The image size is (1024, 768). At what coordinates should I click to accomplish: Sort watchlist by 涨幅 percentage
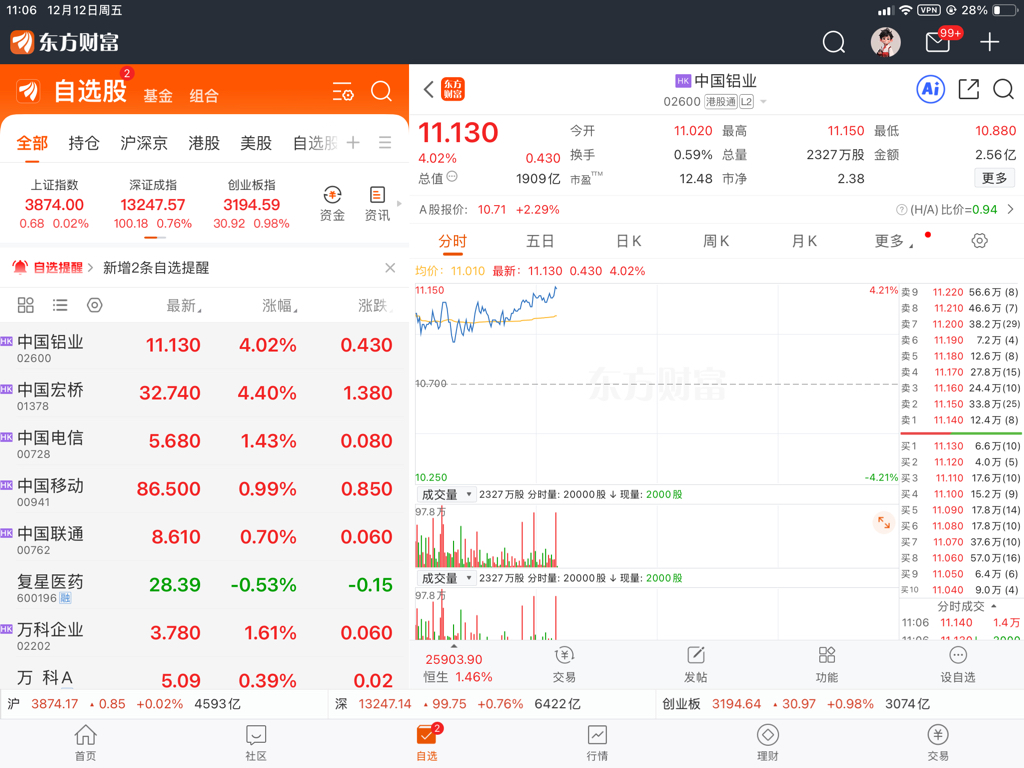280,305
